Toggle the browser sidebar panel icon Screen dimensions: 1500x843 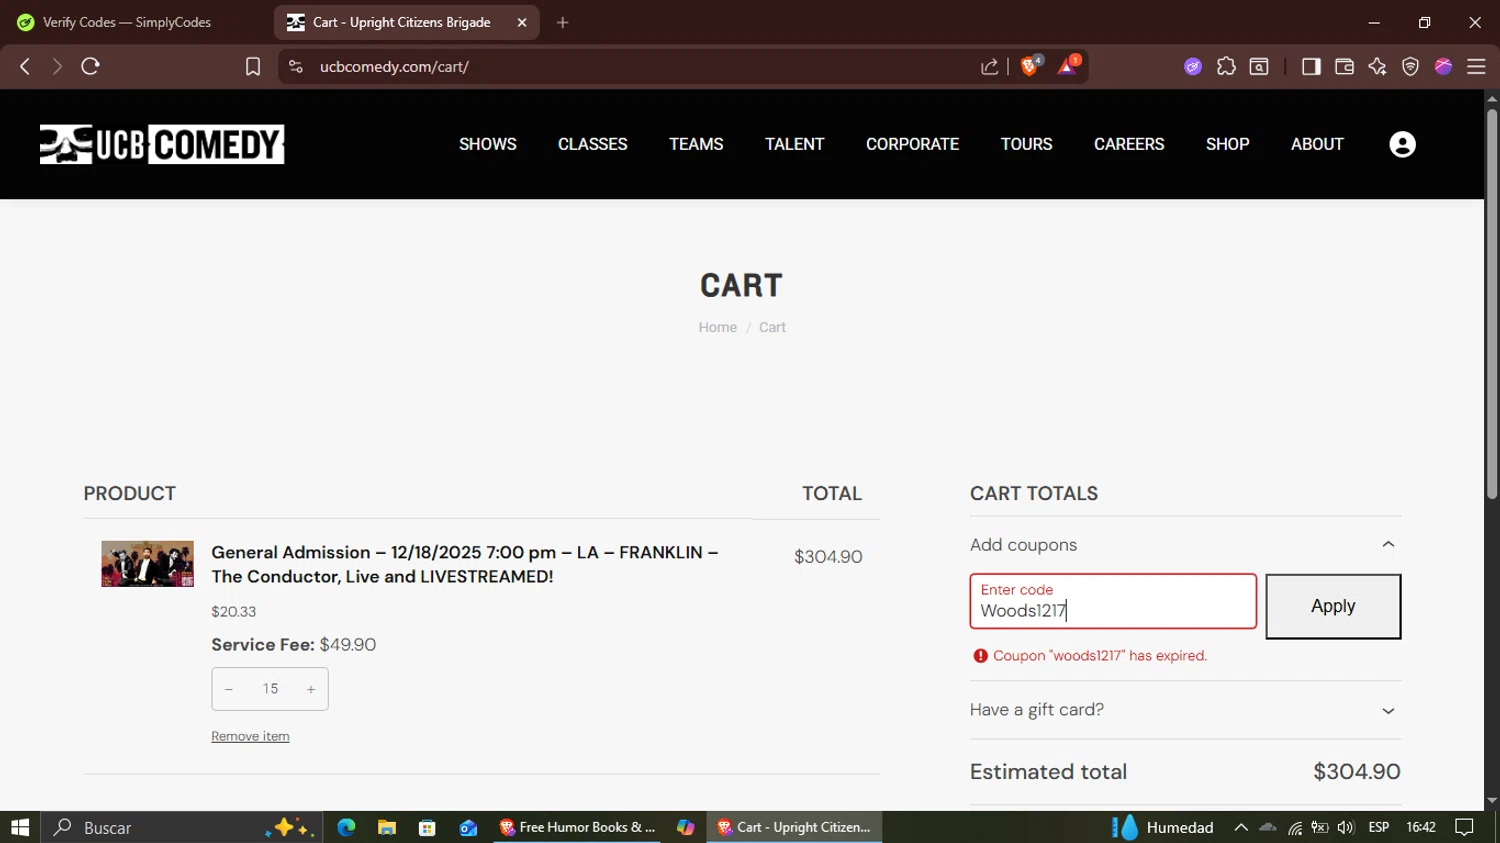[1311, 66]
